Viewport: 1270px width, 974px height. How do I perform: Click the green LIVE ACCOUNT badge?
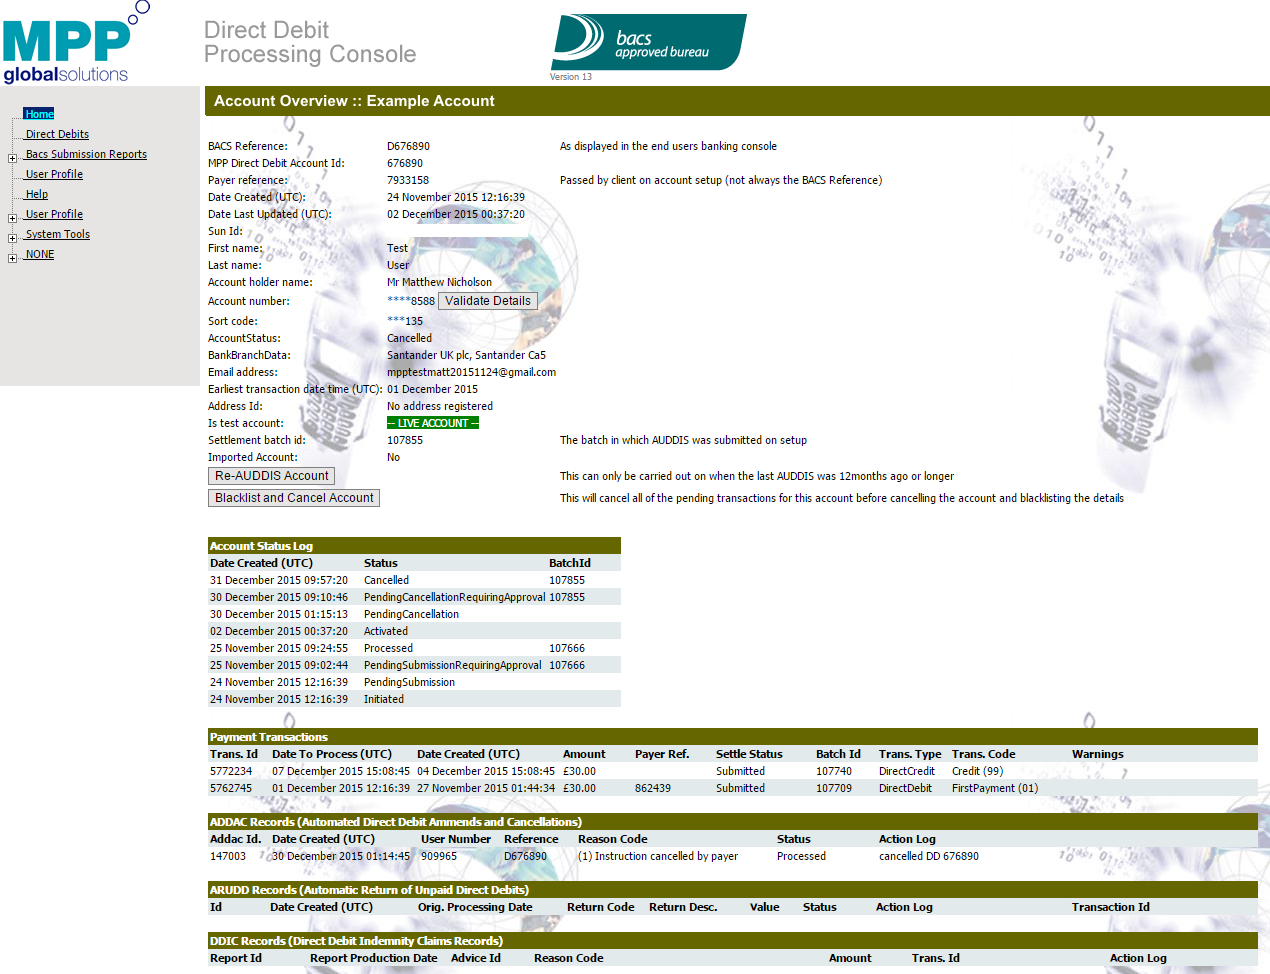[433, 423]
